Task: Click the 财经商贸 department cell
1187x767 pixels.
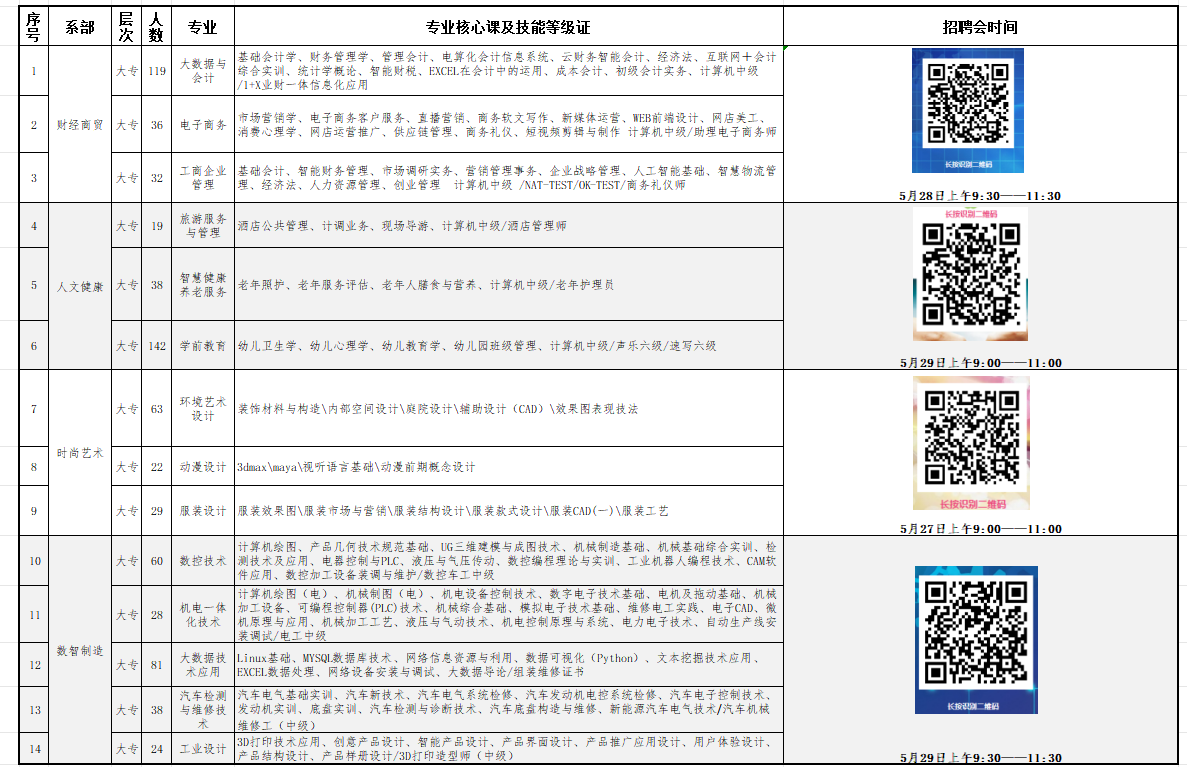Action: tap(80, 125)
